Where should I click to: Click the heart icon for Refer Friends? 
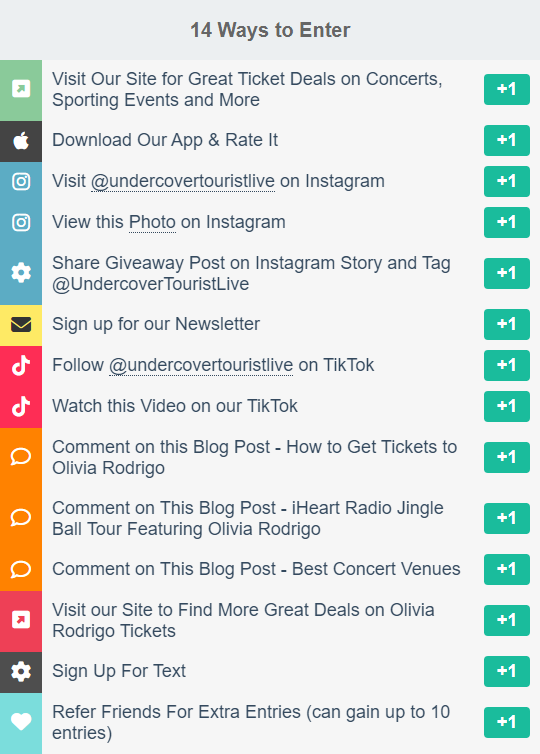[x=21, y=722]
